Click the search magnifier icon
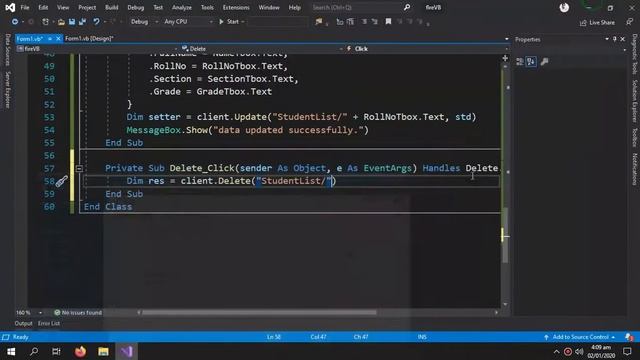The height and width of the screenshot is (360, 640). pos(407,7)
